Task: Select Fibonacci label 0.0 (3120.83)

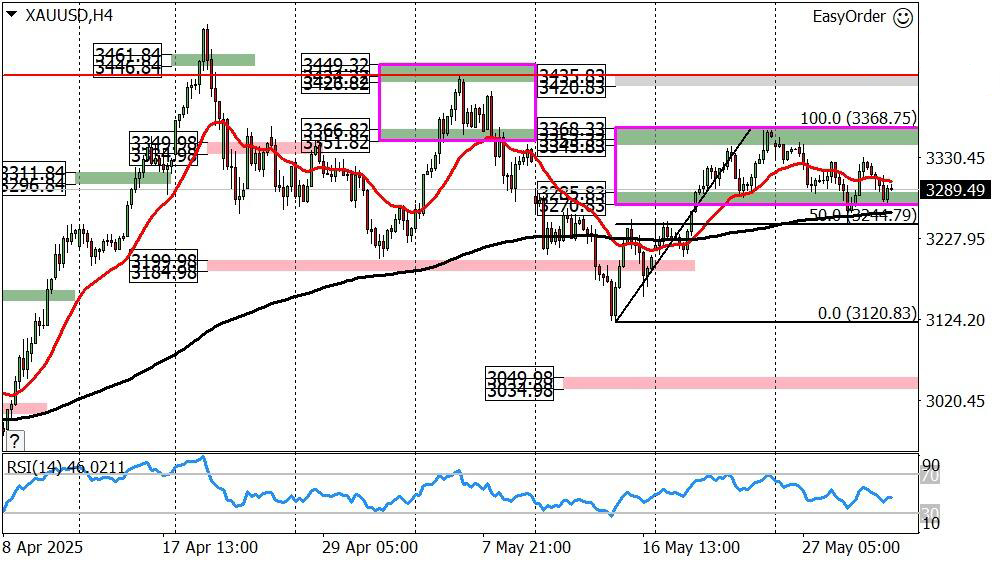Action: pyautogui.click(x=867, y=313)
